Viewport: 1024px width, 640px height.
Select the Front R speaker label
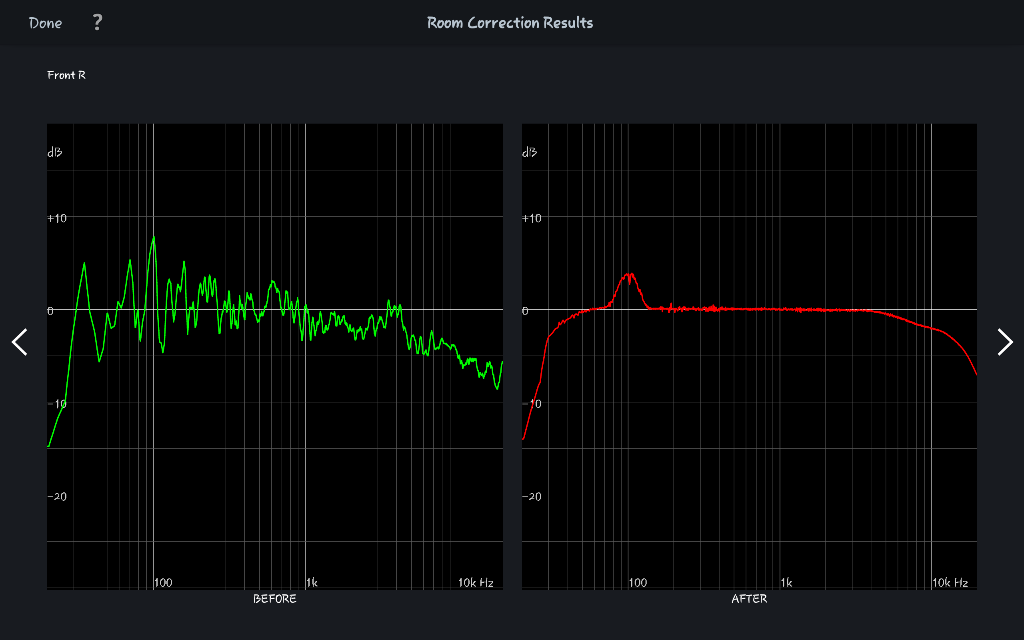coord(66,75)
